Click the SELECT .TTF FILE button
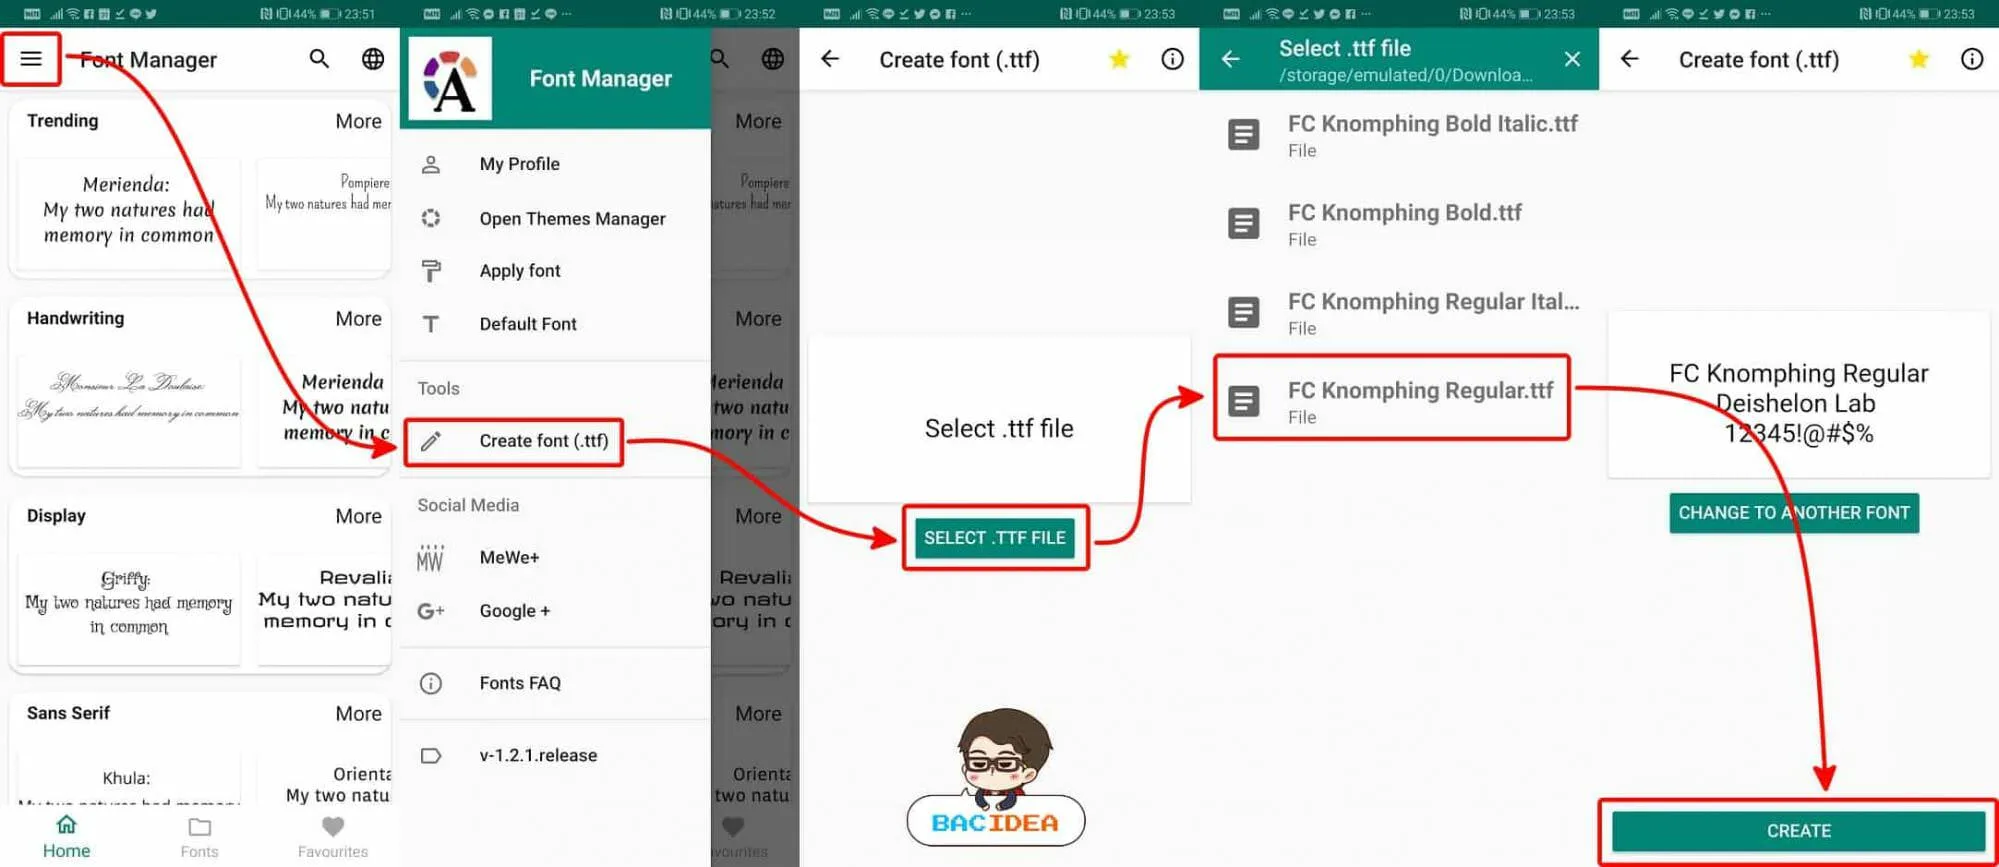The image size is (1999, 867). point(995,538)
